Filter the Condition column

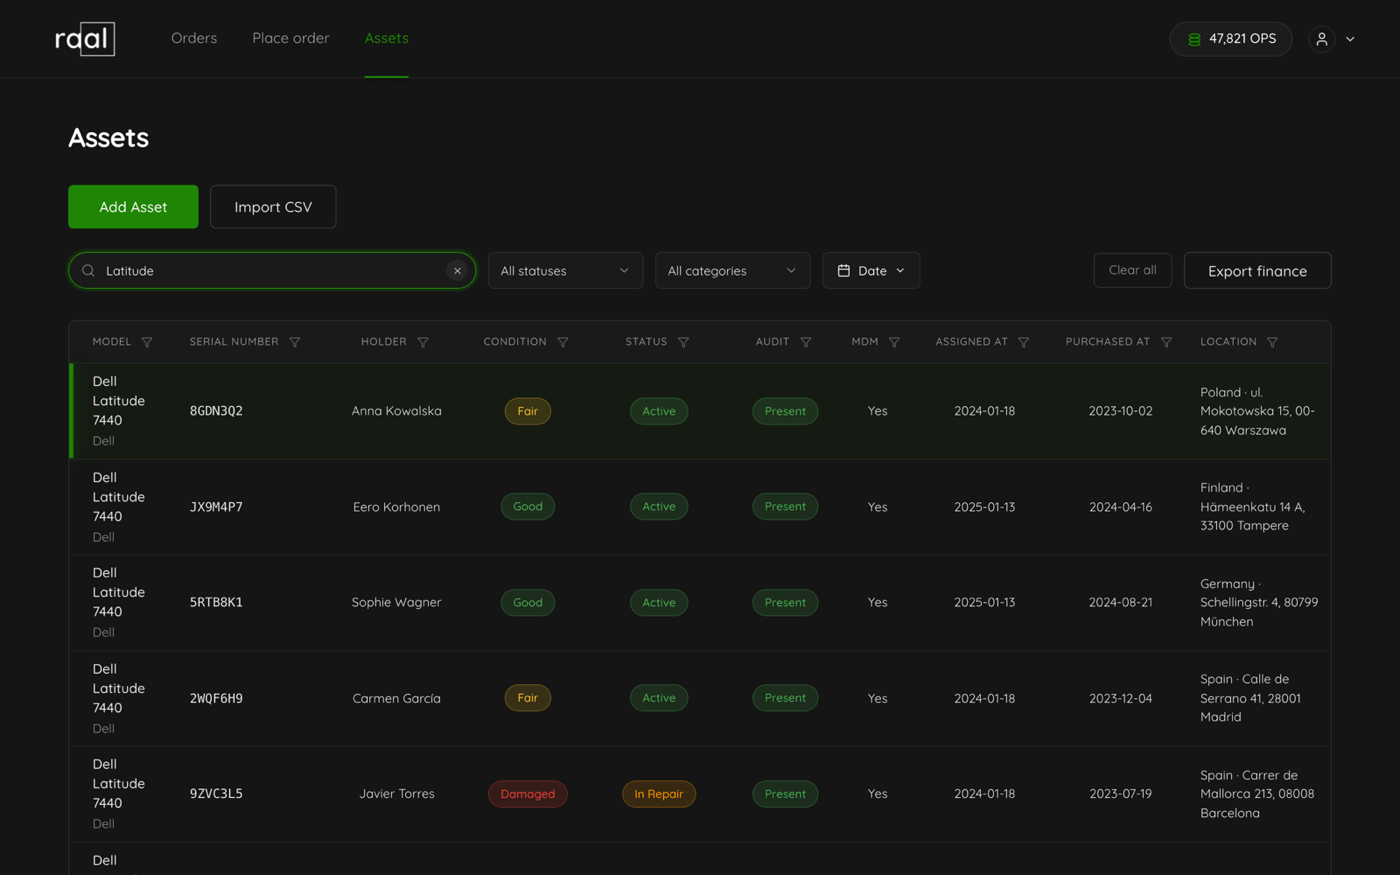[563, 342]
